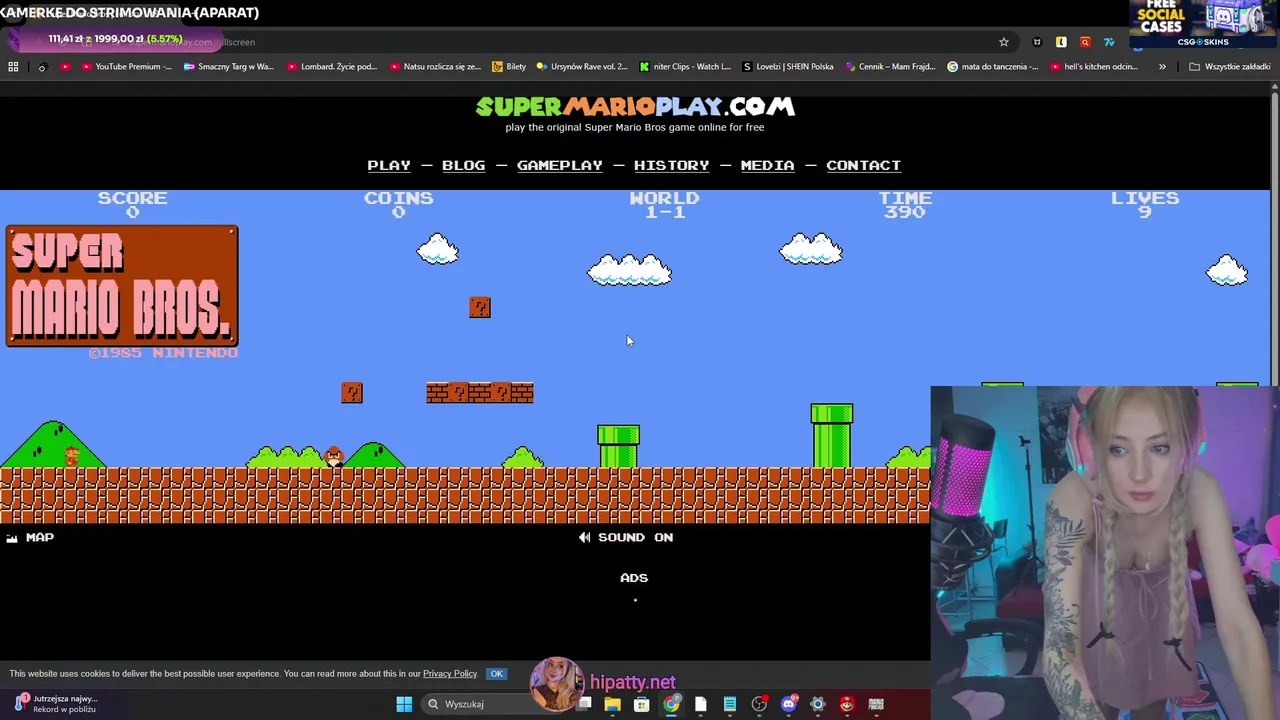Toggle SOUND ON to mute the game
1280x720 pixels.
pos(626,537)
